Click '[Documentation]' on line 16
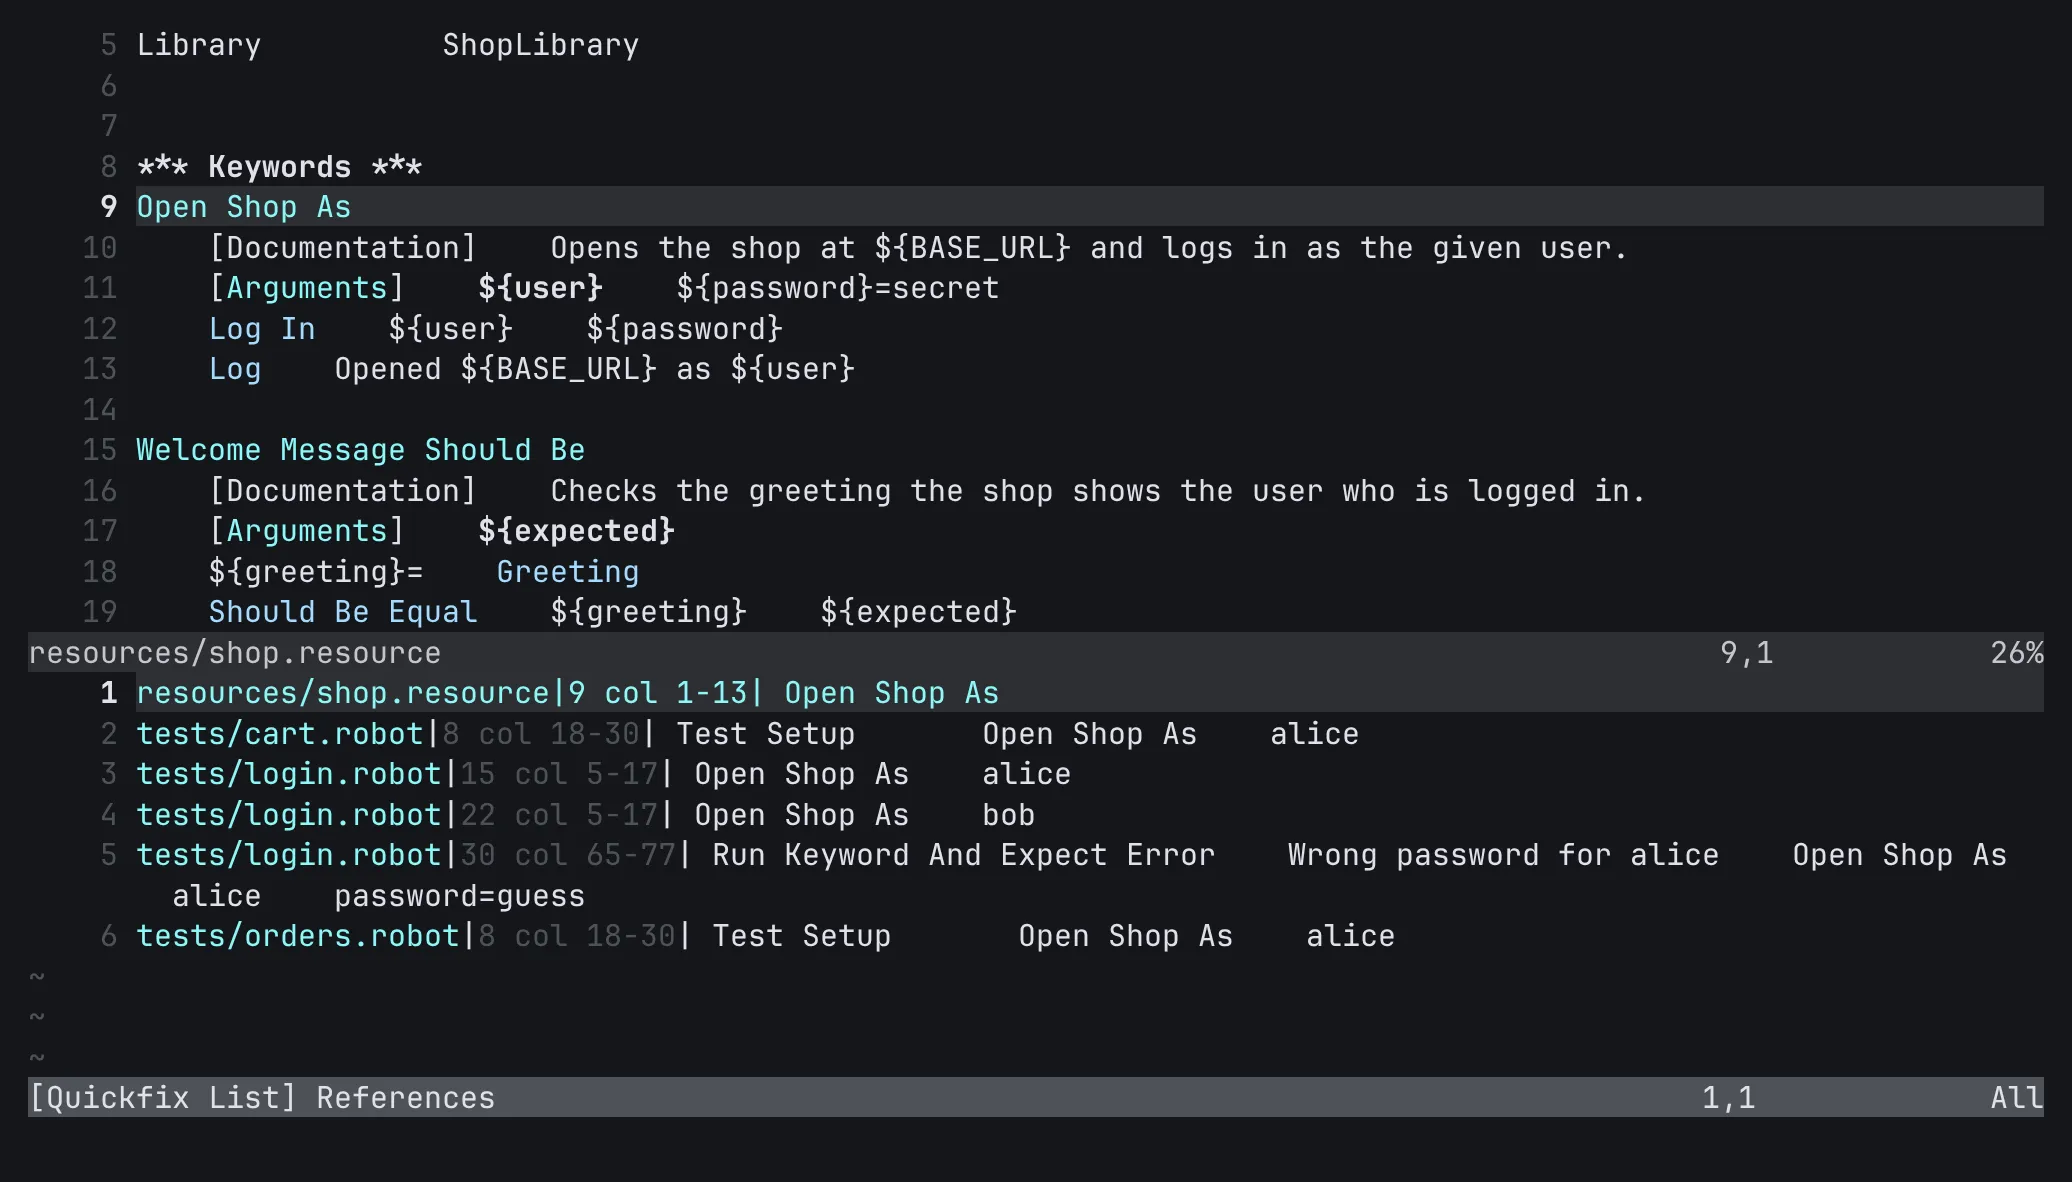The width and height of the screenshot is (2072, 1182). (x=342, y=491)
